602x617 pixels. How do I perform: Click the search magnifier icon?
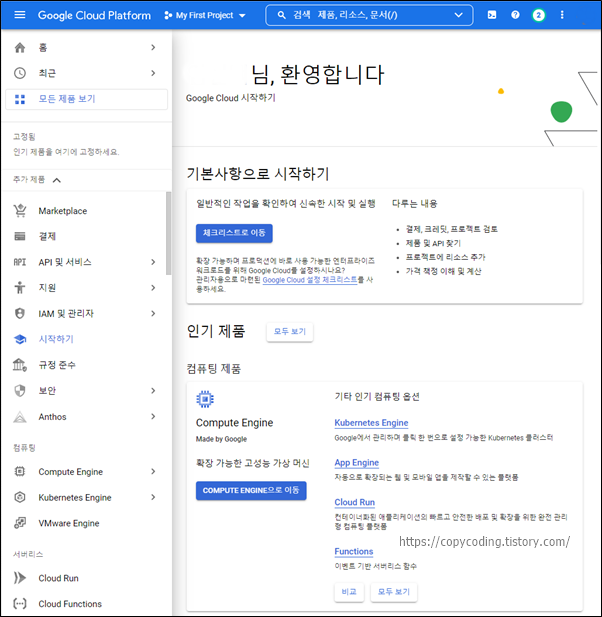coord(281,15)
